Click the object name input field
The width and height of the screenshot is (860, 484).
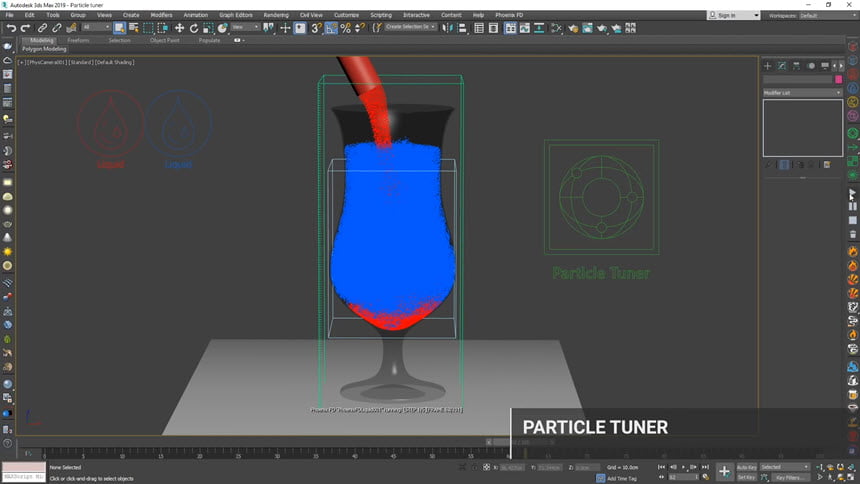pos(797,80)
